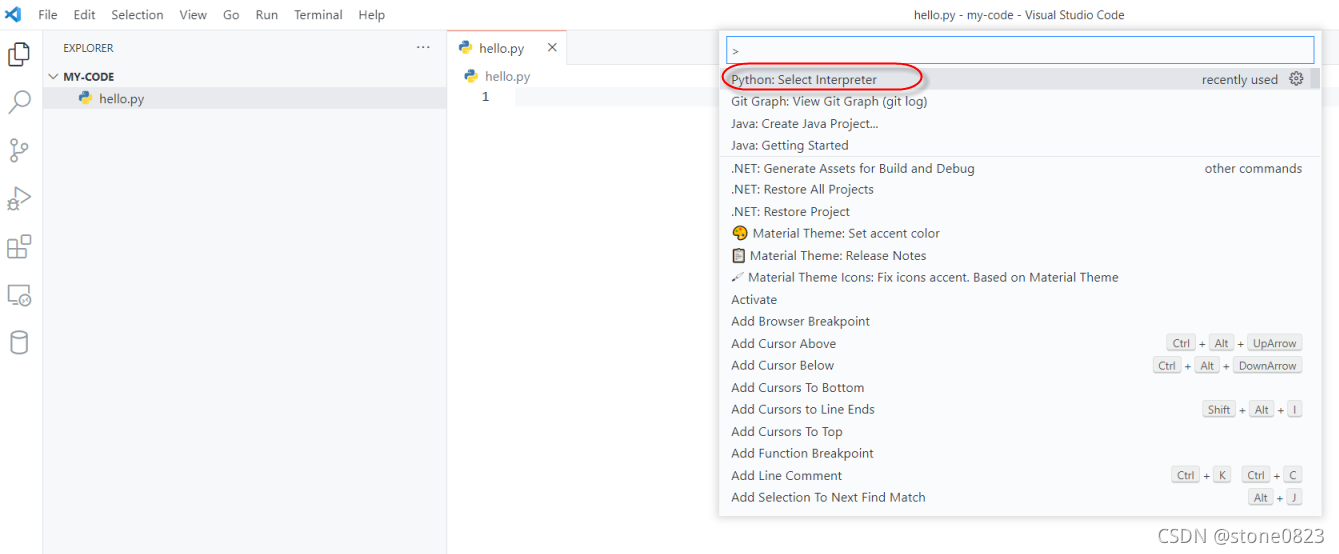The height and width of the screenshot is (554, 1339).
Task: Run Git Graph: View Git Graph command
Action: click(x=1020, y=101)
